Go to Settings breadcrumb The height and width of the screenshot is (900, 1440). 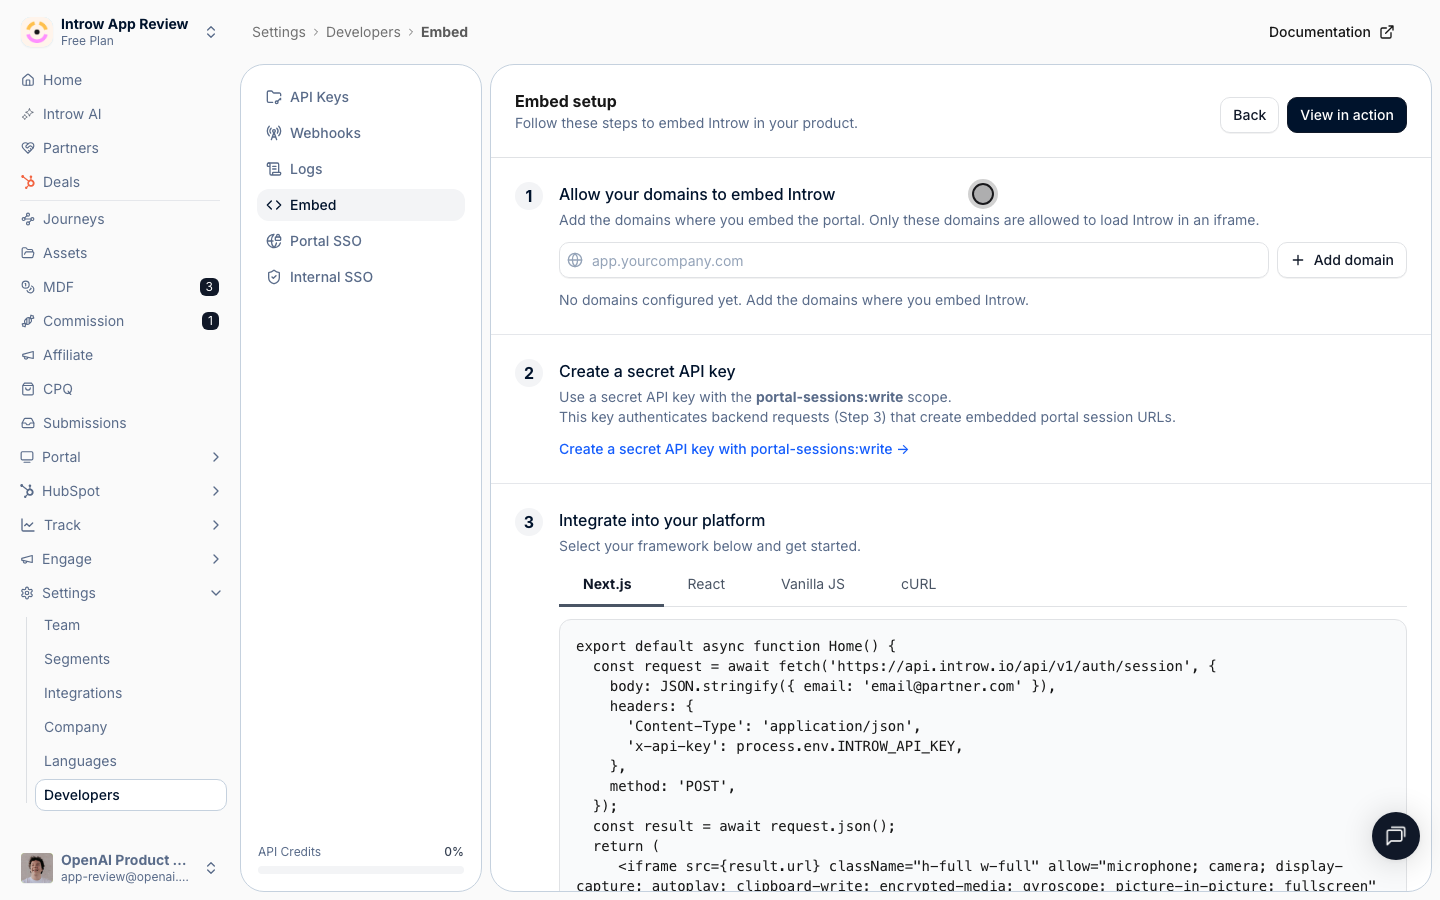279,32
